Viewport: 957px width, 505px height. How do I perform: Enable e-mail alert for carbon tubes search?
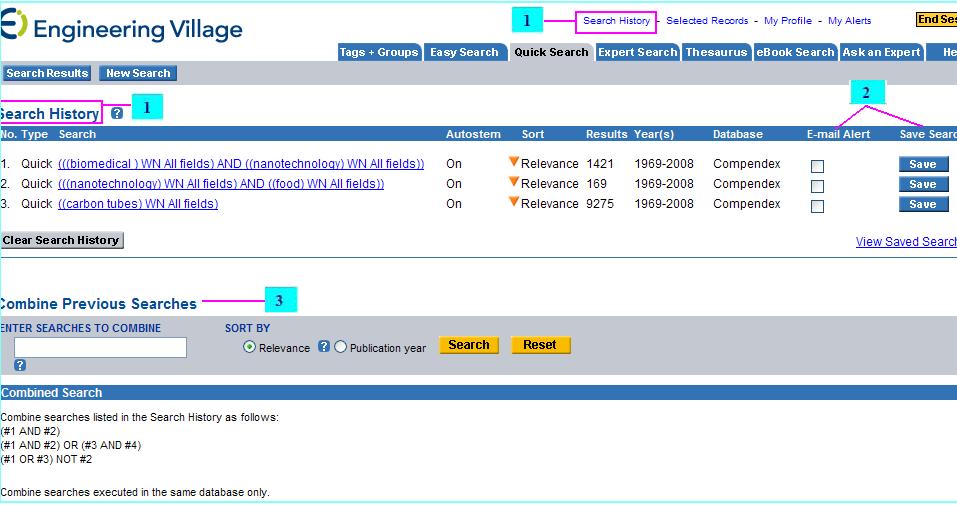tap(817, 206)
